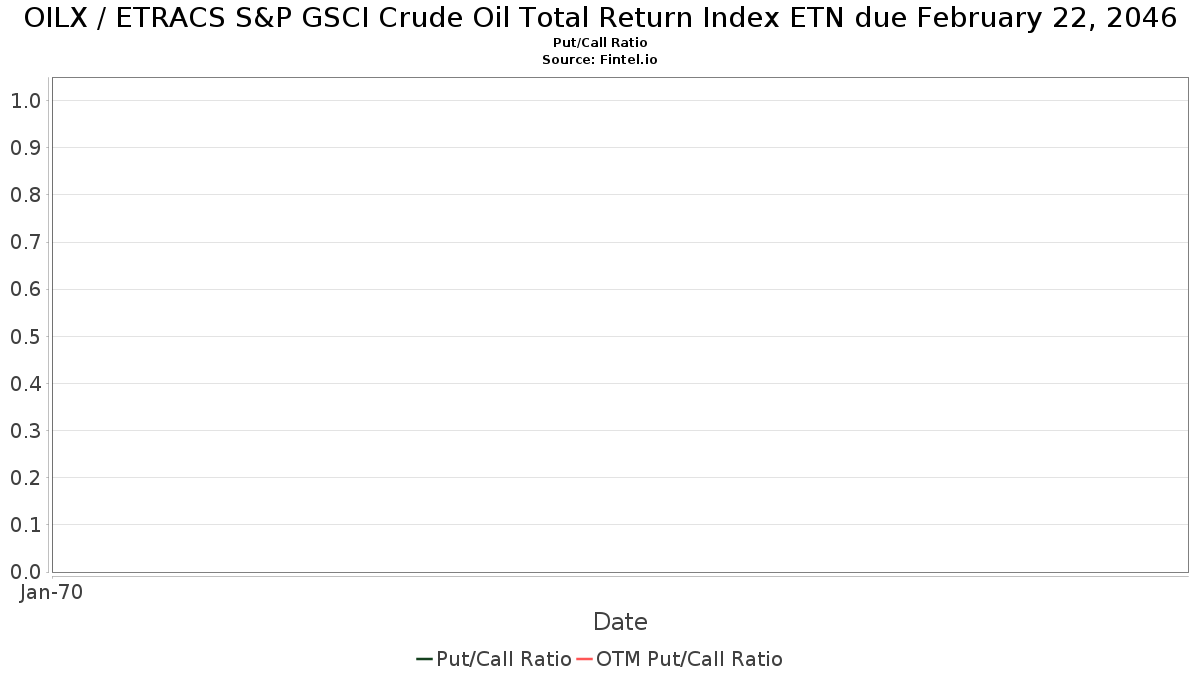The width and height of the screenshot is (1200, 675).
Task: Click the 0.0 y-axis label
Action: 25,571
